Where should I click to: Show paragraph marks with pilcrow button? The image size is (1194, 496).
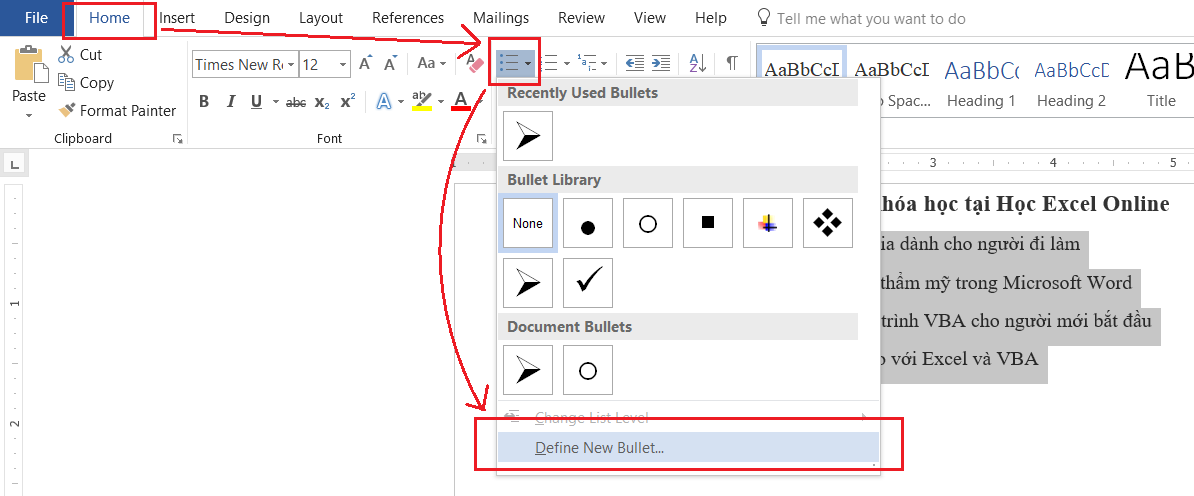732,63
